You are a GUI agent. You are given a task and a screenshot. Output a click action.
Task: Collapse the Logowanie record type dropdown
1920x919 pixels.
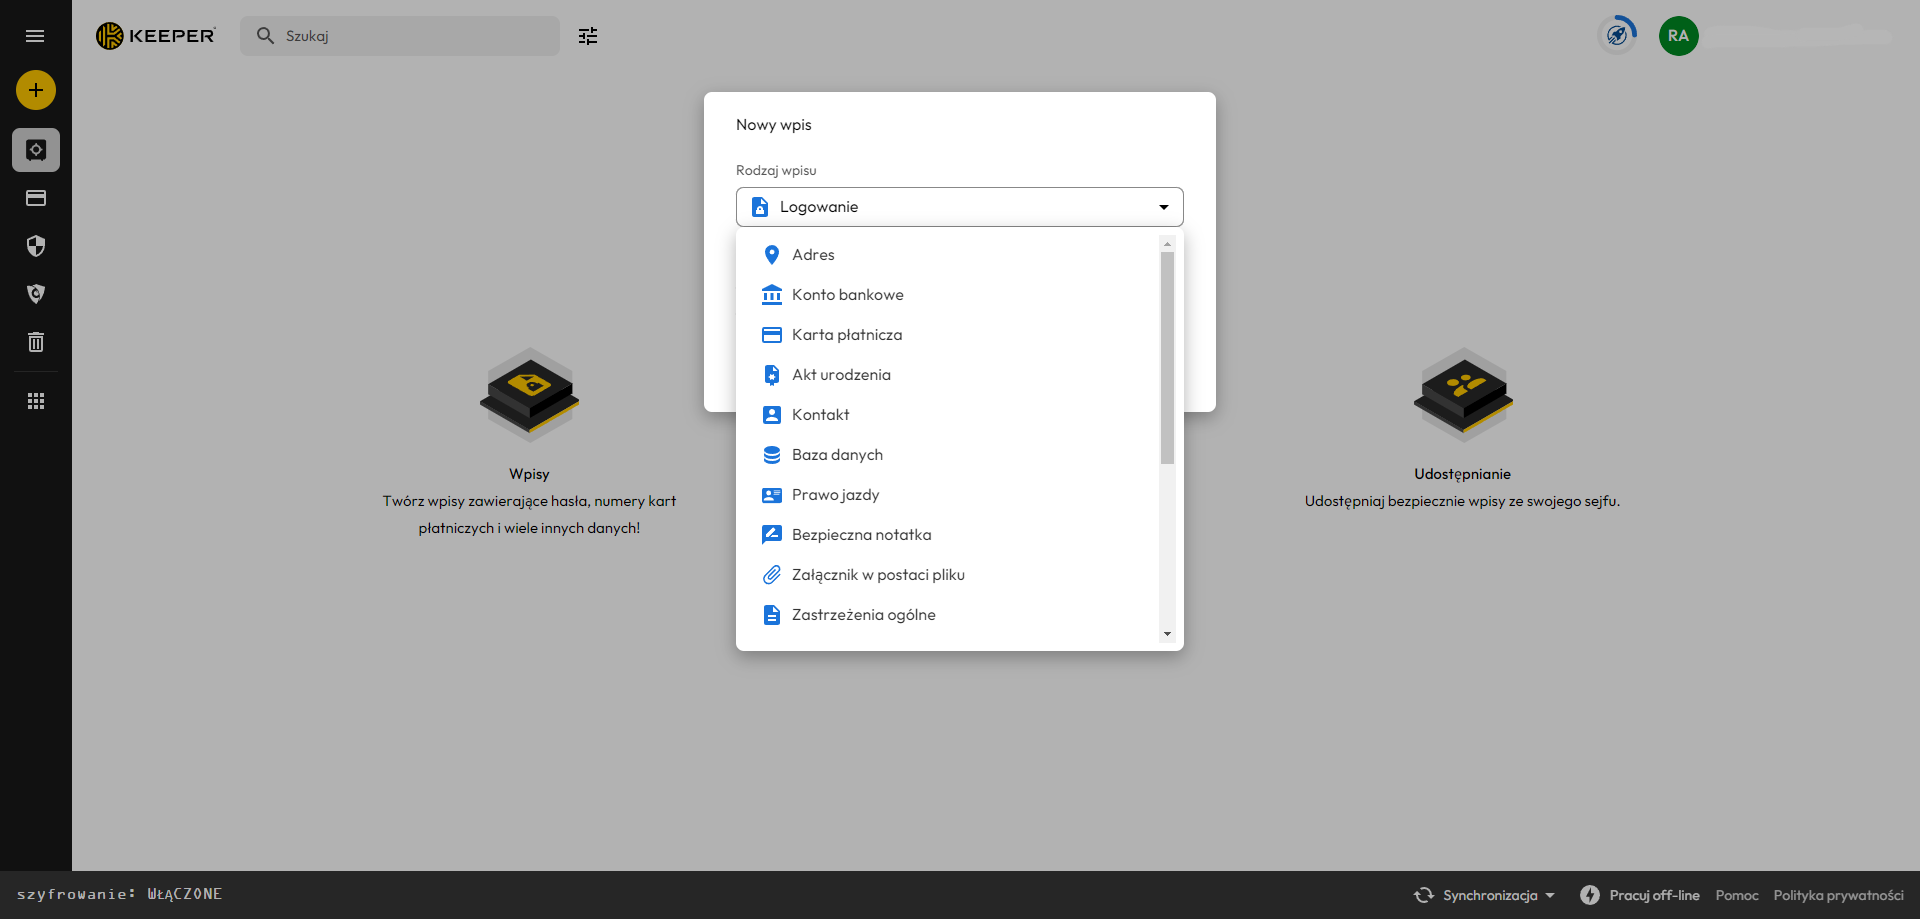[x=1163, y=207]
